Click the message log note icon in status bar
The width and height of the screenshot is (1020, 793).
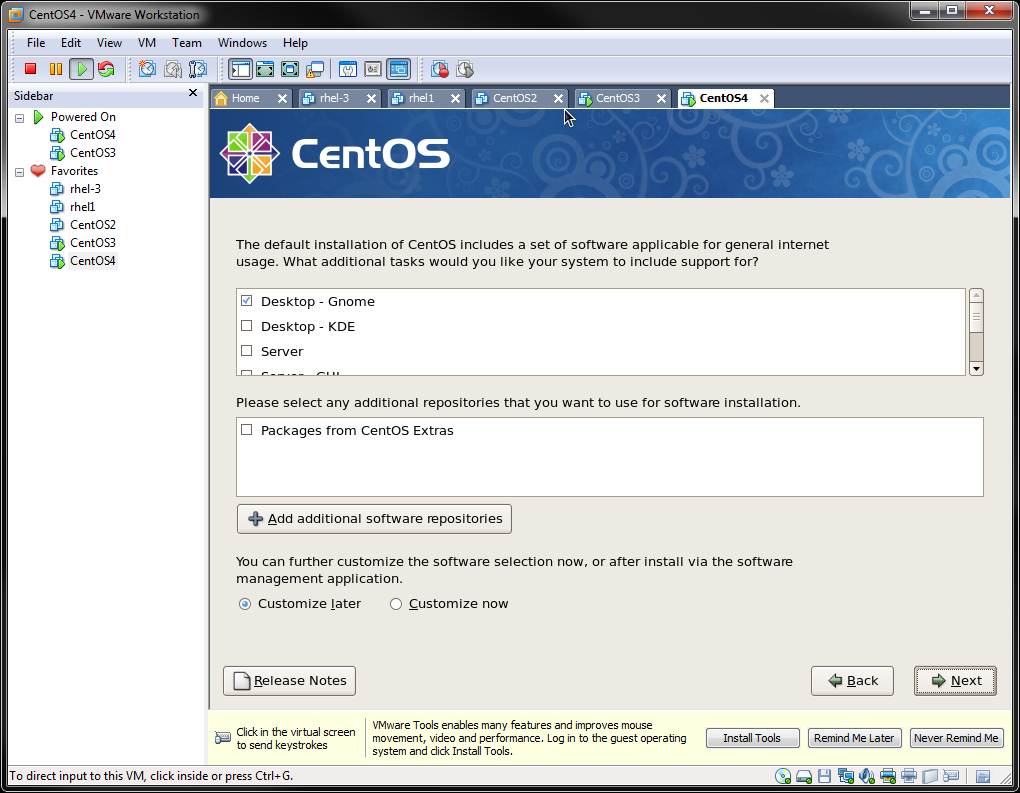tap(983, 776)
